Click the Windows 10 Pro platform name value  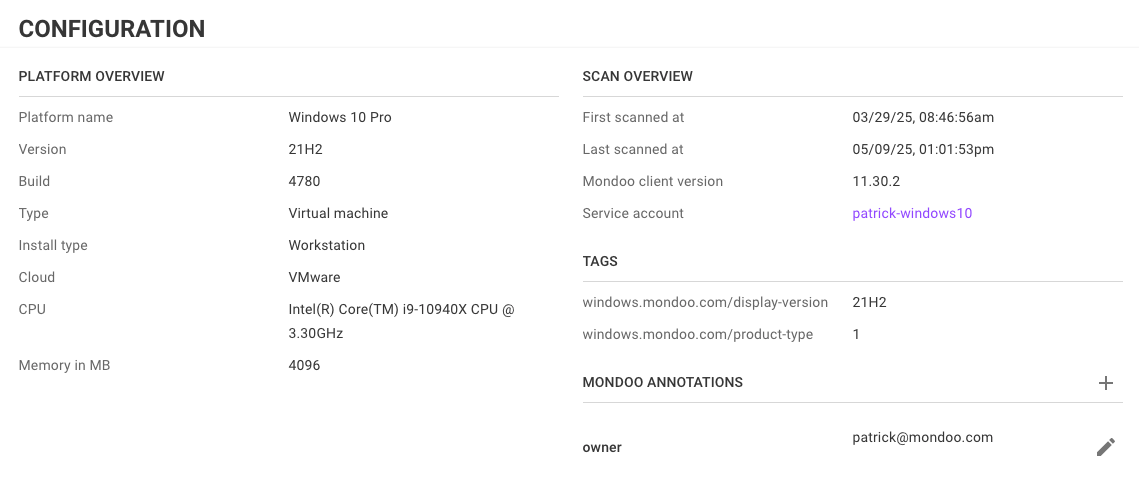[340, 117]
